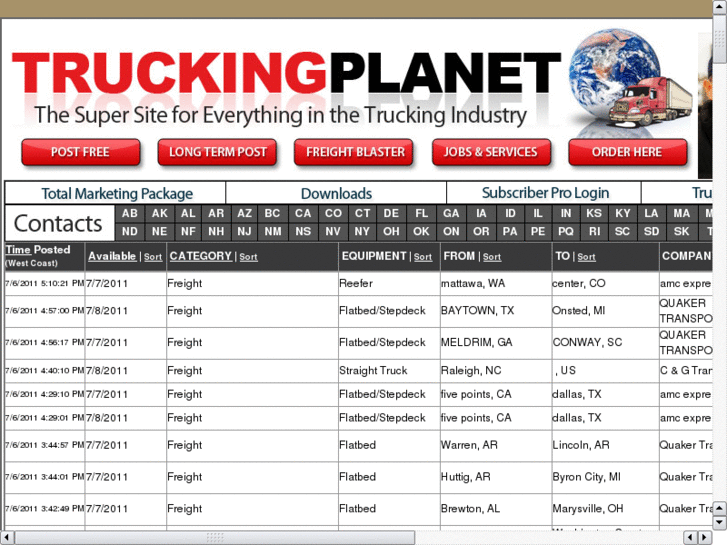727x545 pixels.
Task: Choose ON province contacts
Action: [x=451, y=231]
